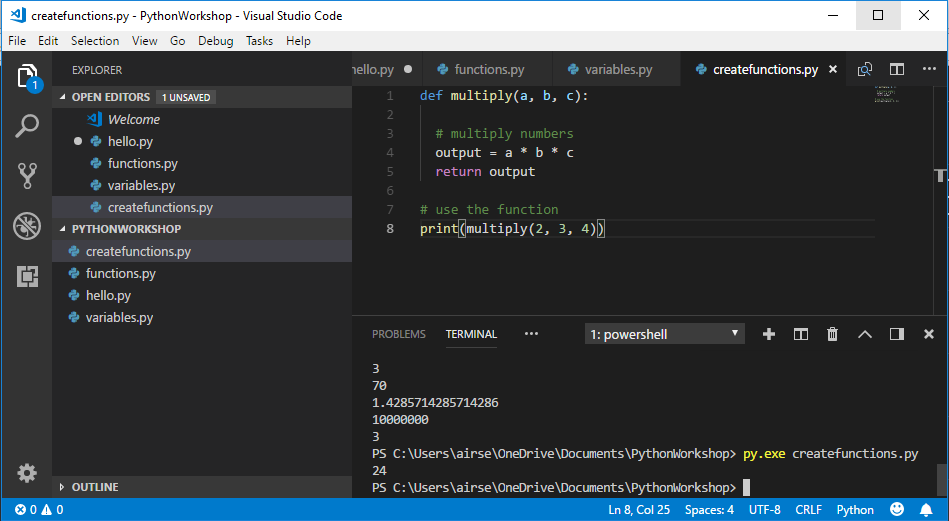Open the View menu
This screenshot has height=521, width=949.
145,41
